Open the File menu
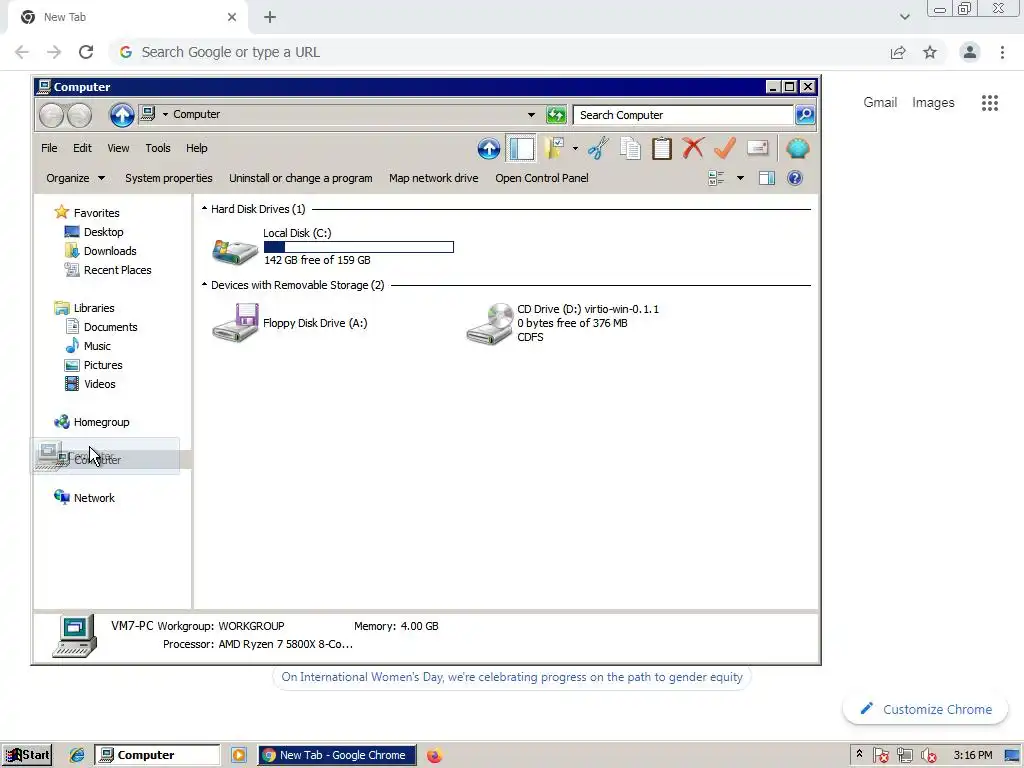Image resolution: width=1024 pixels, height=768 pixels. [x=49, y=148]
